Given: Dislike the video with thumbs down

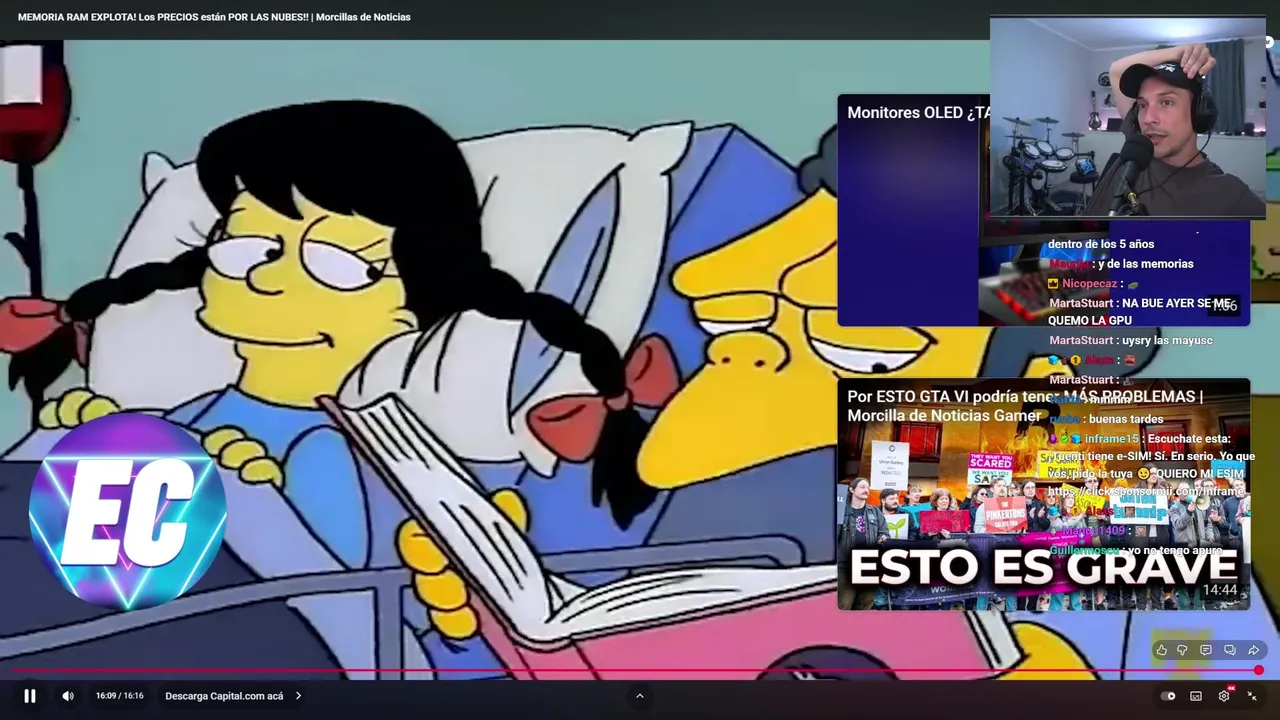Looking at the screenshot, I should (1182, 650).
